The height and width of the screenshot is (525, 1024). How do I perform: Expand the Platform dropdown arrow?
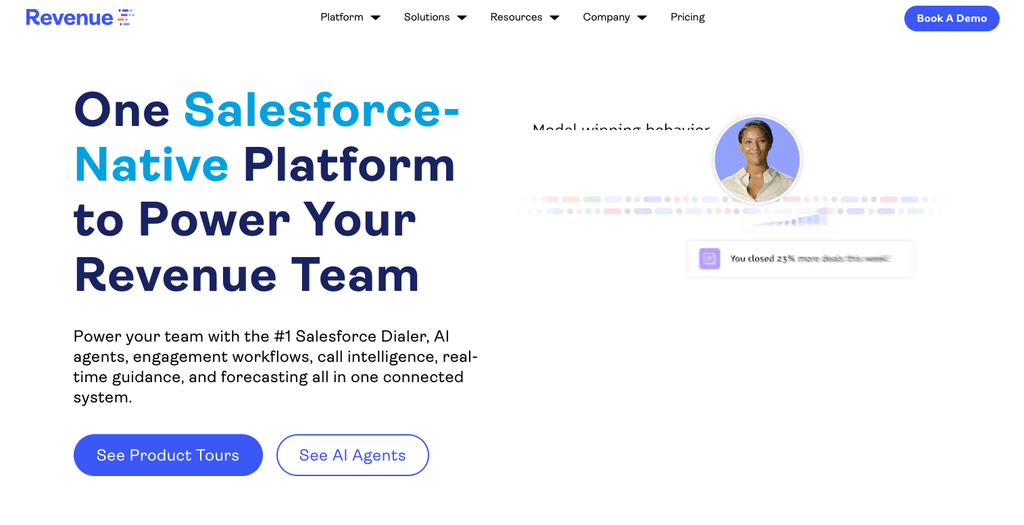(x=375, y=18)
